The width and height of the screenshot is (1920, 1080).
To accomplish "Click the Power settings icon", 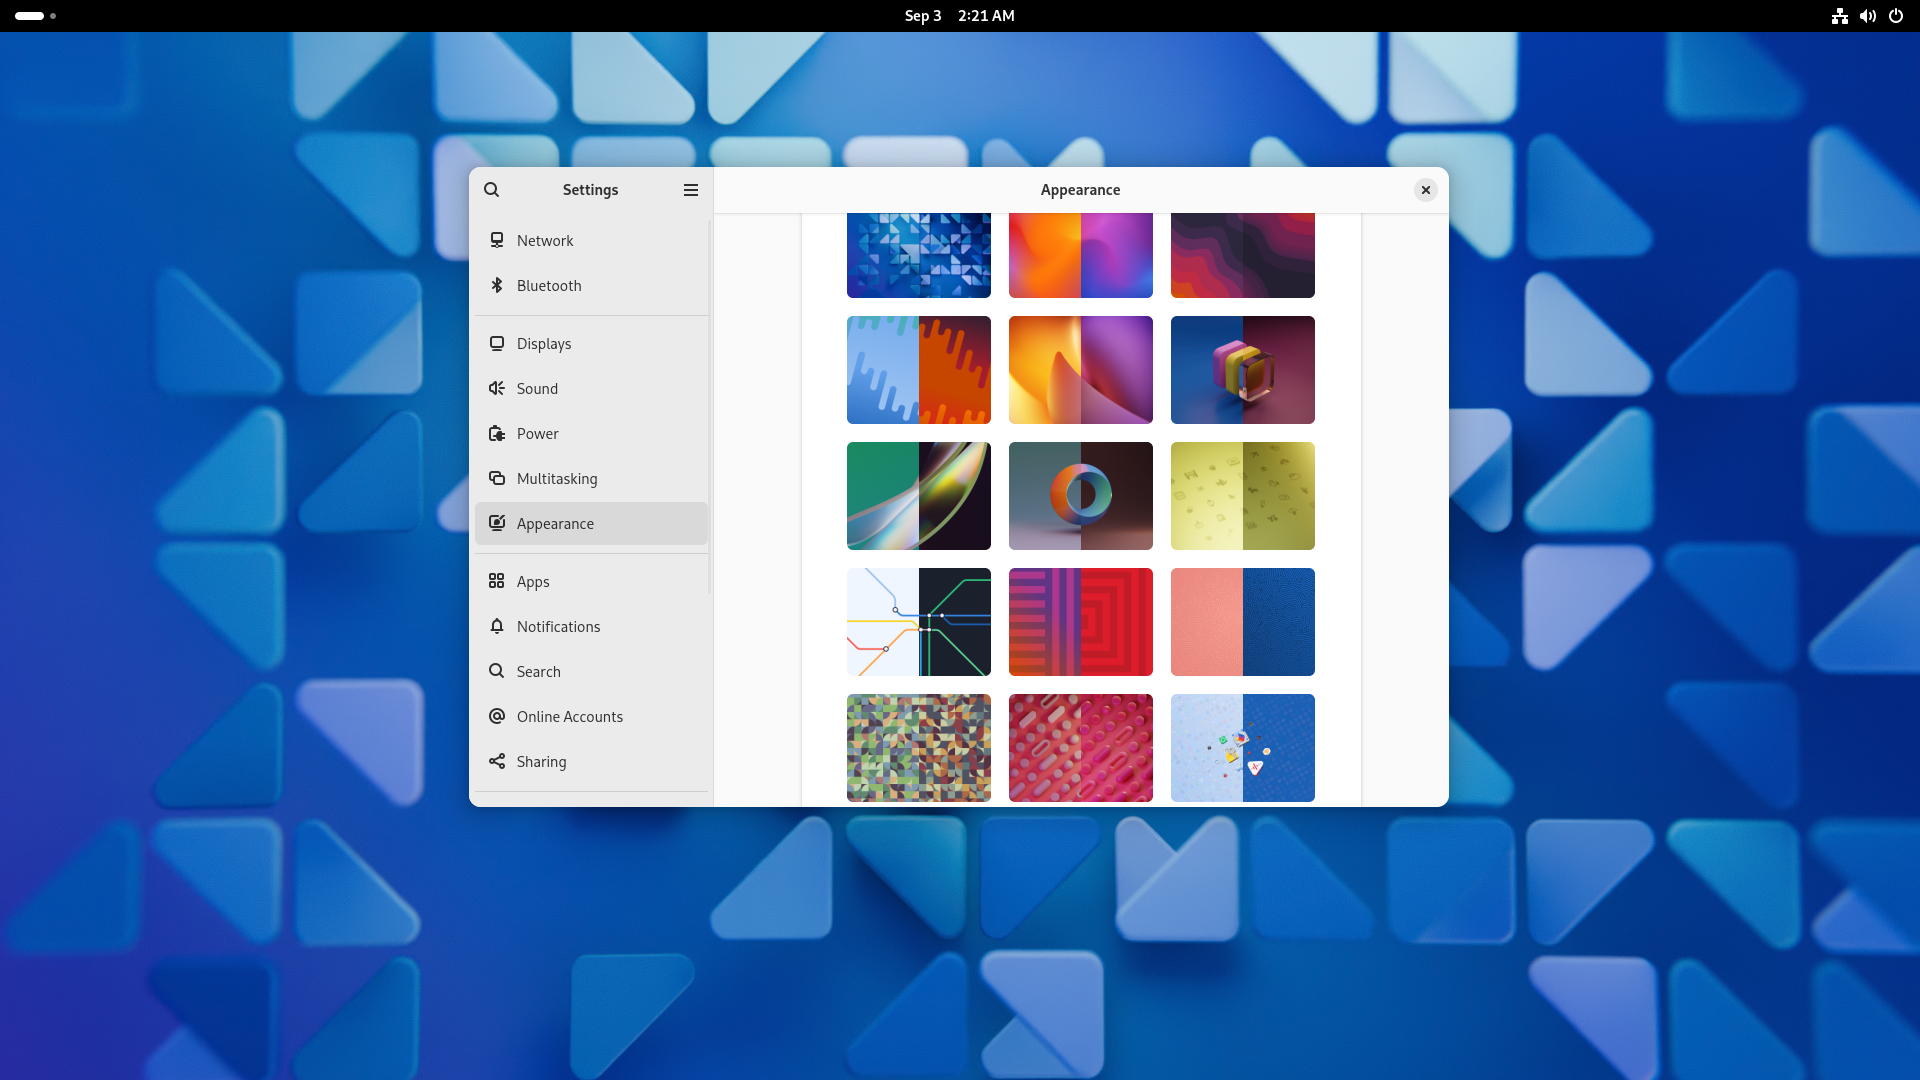I will point(496,433).
